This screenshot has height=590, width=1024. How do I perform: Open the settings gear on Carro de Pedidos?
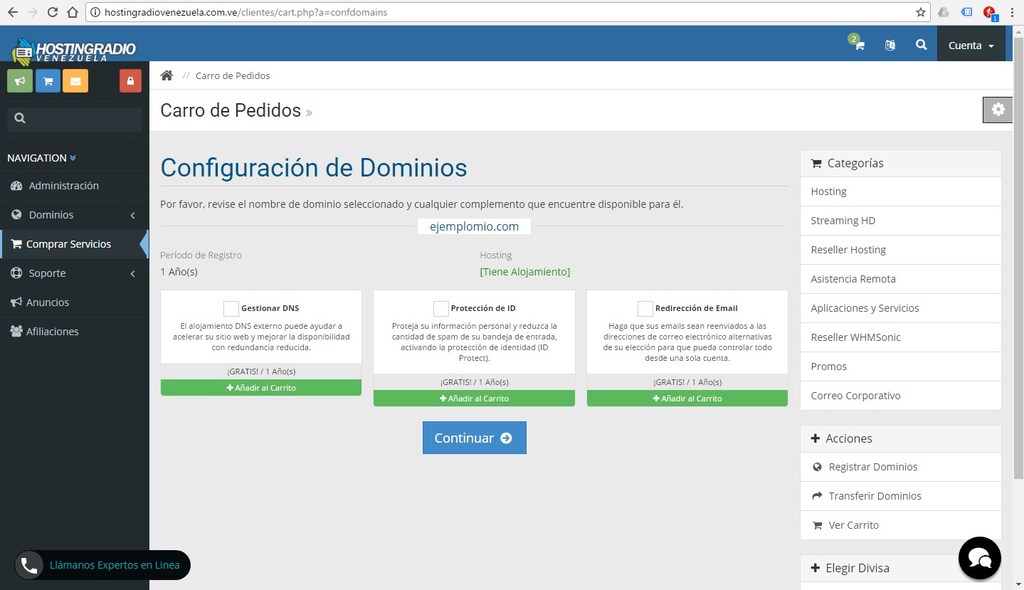[x=997, y=110]
